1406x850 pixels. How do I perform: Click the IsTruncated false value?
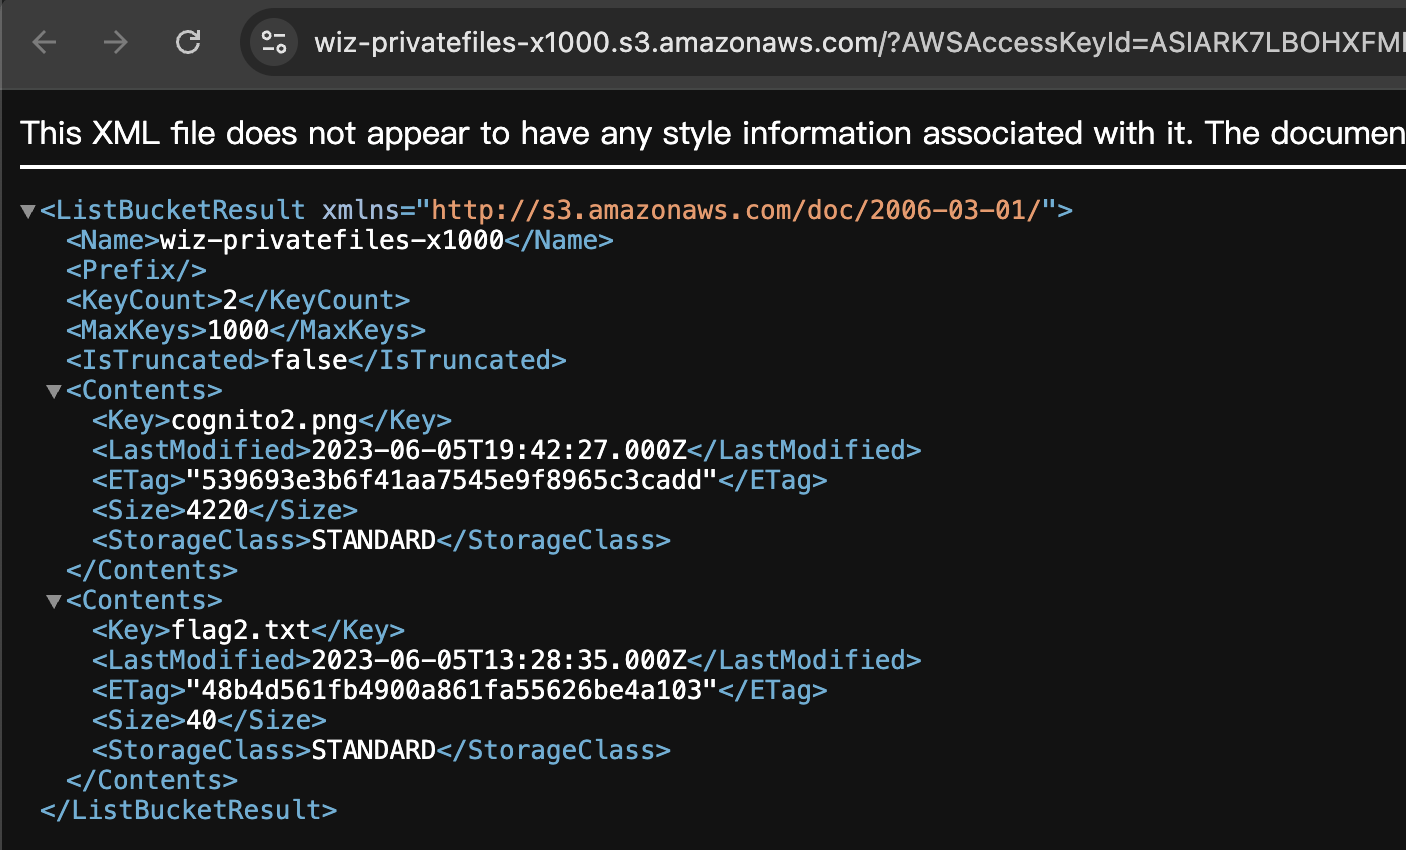tap(309, 360)
